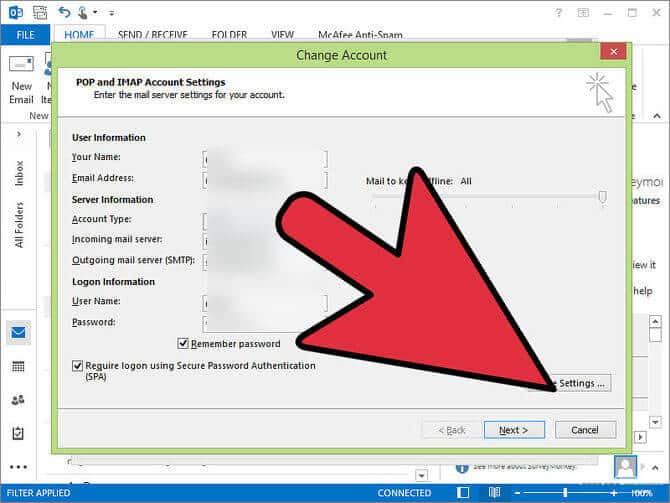The image size is (670, 503).
Task: Open Calendar view in navigation bar
Action: (19, 366)
